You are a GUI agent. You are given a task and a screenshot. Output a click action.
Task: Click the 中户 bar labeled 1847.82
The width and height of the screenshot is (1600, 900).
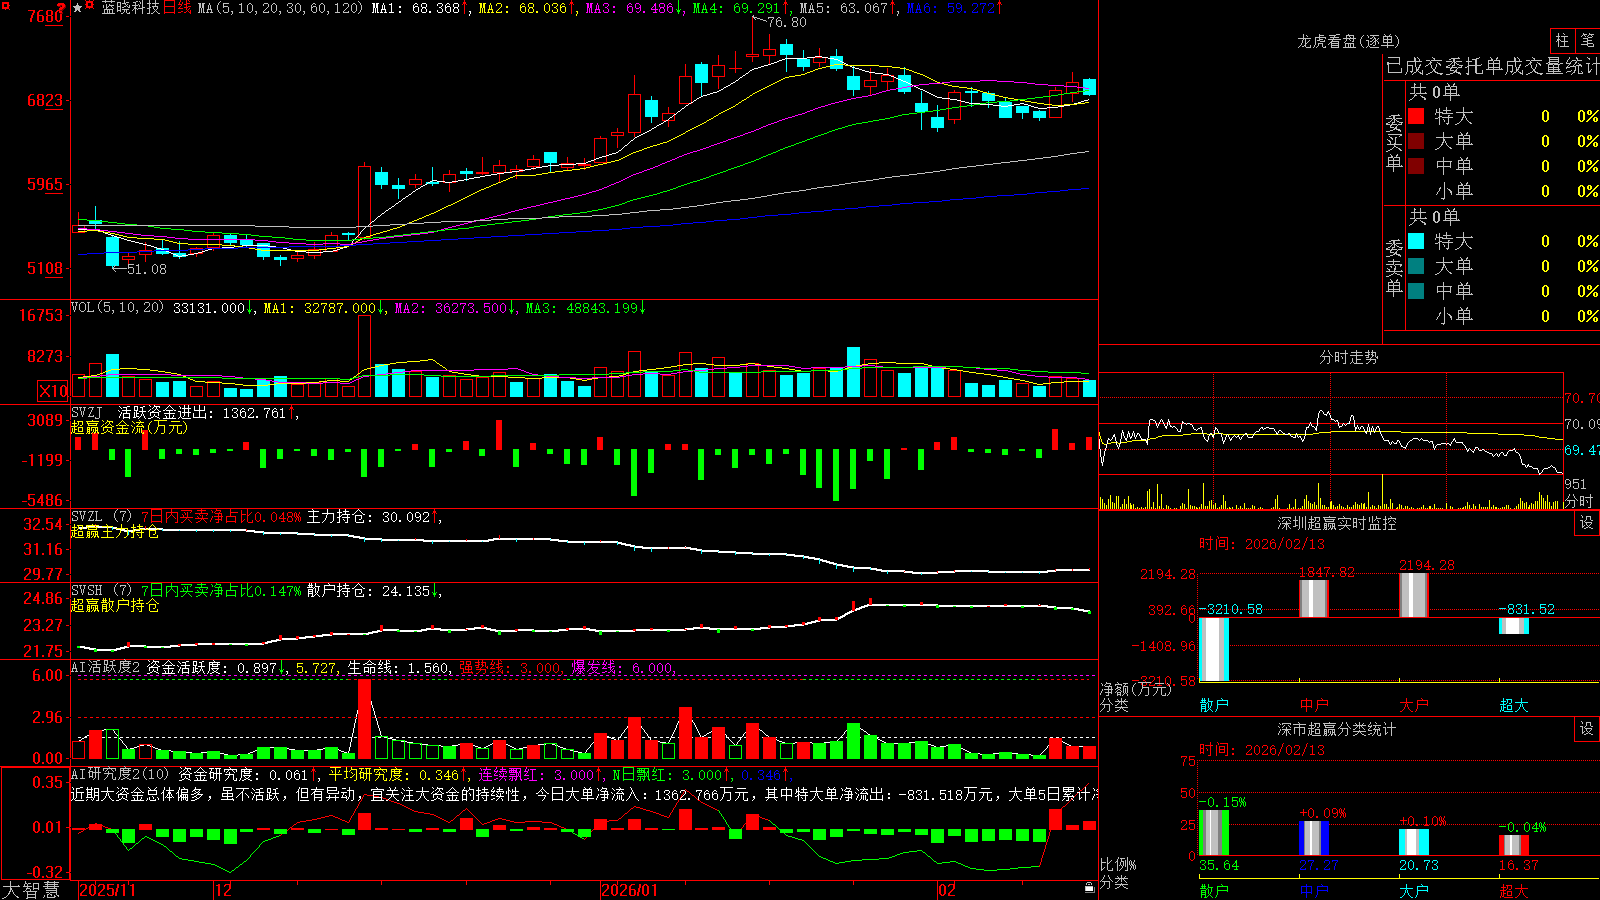click(1314, 598)
